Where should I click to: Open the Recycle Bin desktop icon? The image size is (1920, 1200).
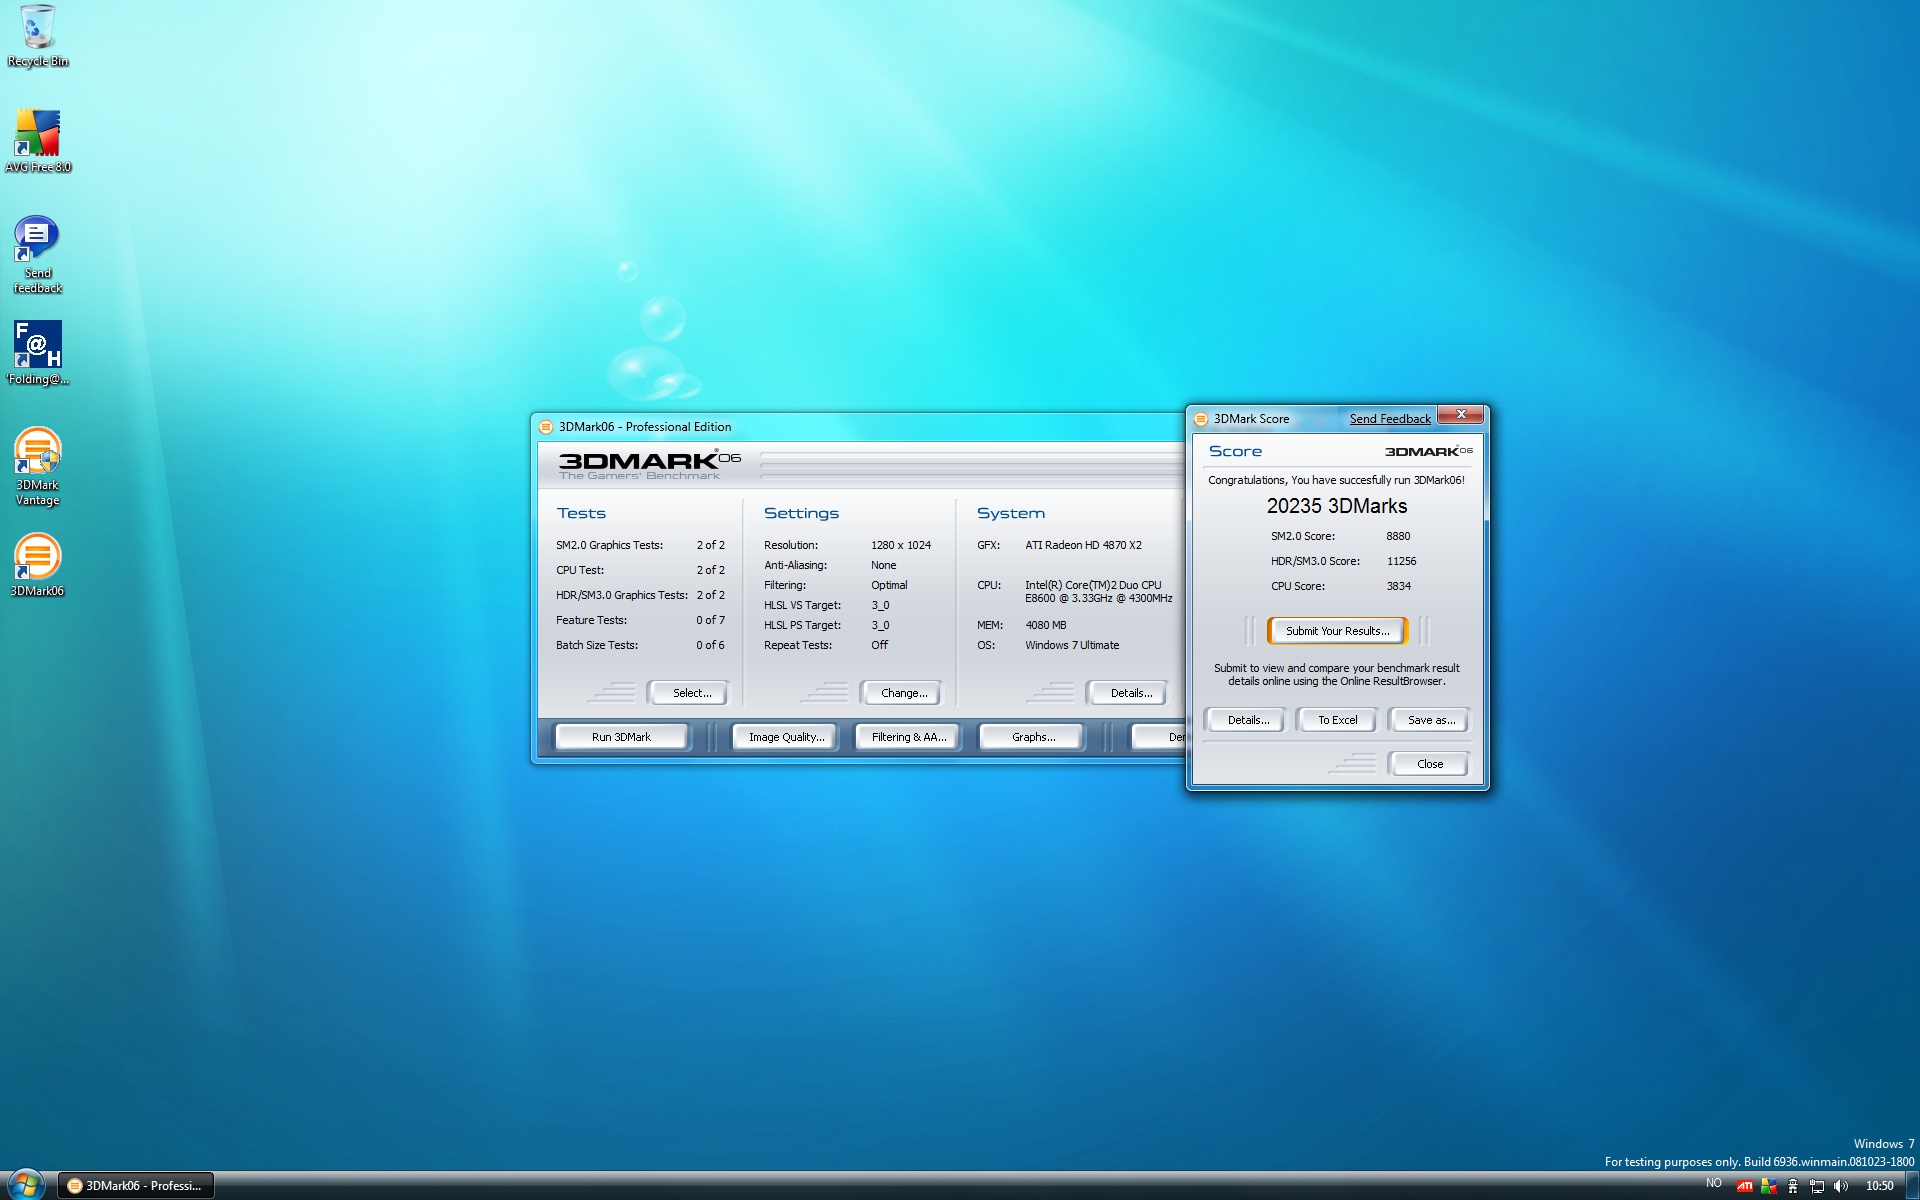pos(38,36)
